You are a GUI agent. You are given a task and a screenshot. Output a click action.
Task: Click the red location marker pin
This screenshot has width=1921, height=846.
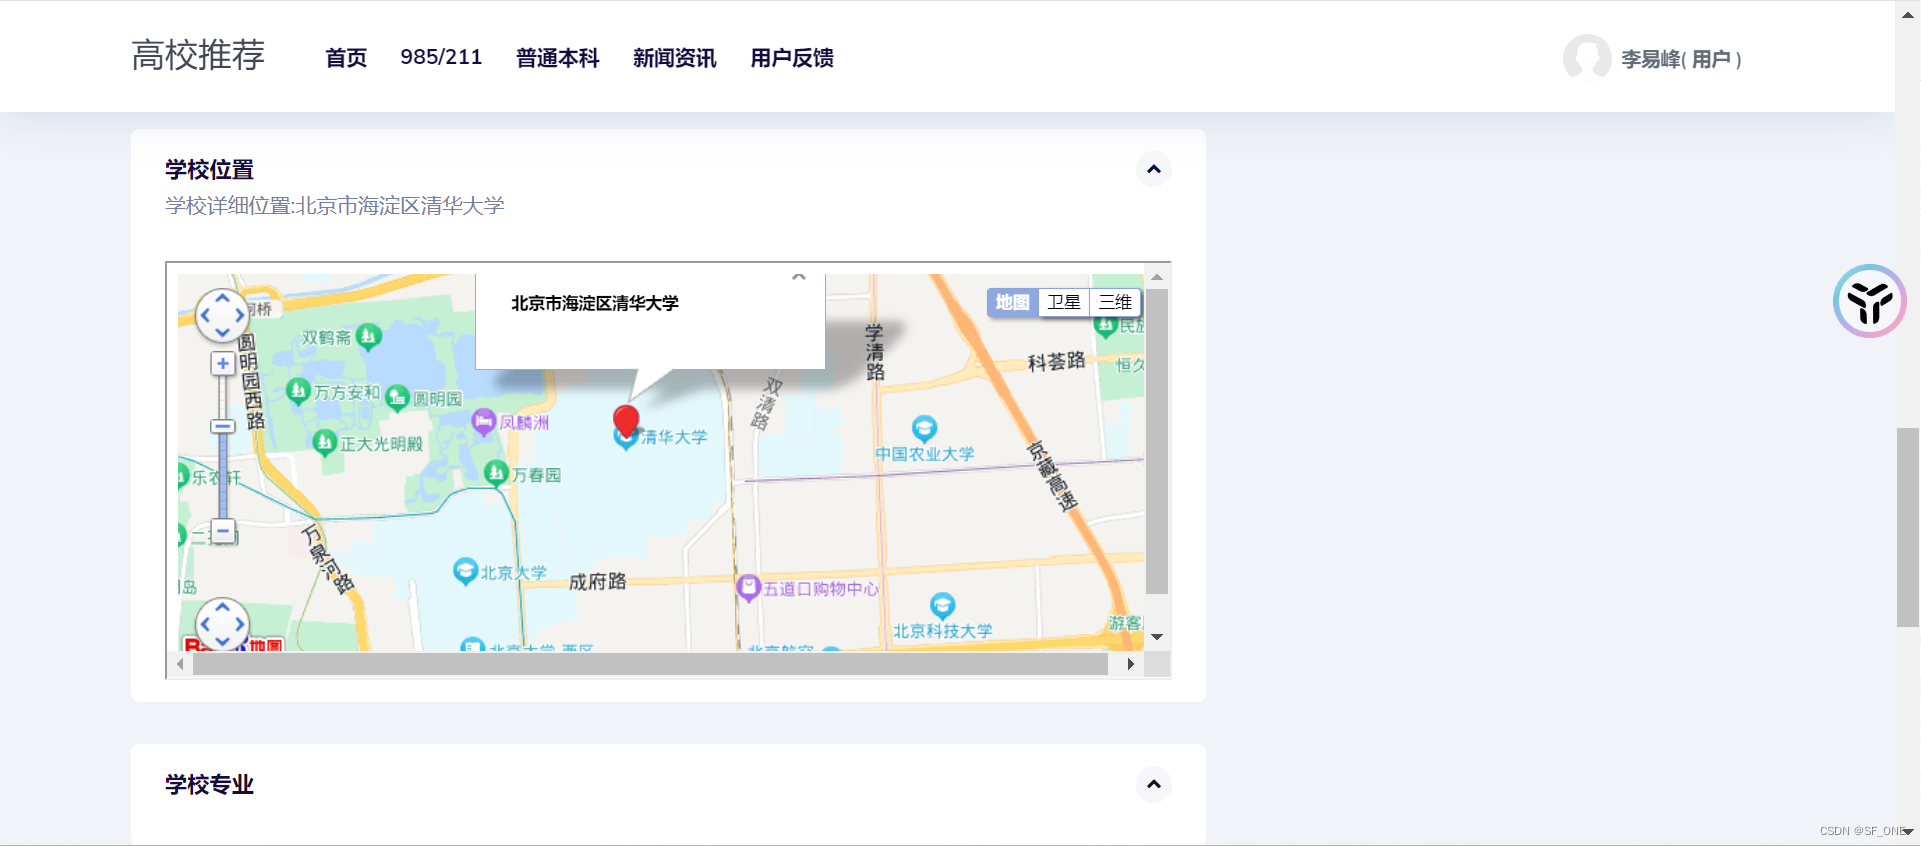tap(626, 420)
